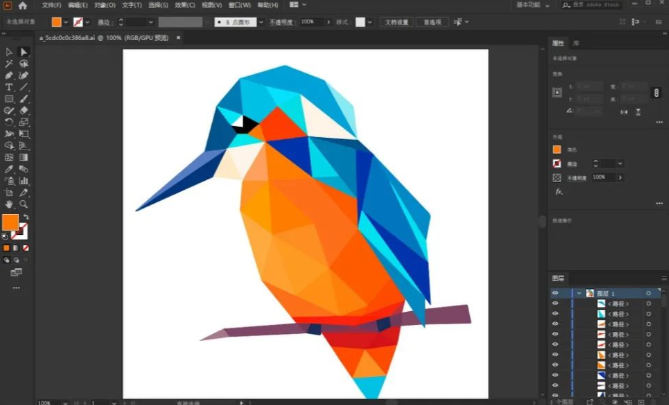This screenshot has width=669, height=405.
Task: Click the 文档设置 button
Action: pyautogui.click(x=398, y=21)
